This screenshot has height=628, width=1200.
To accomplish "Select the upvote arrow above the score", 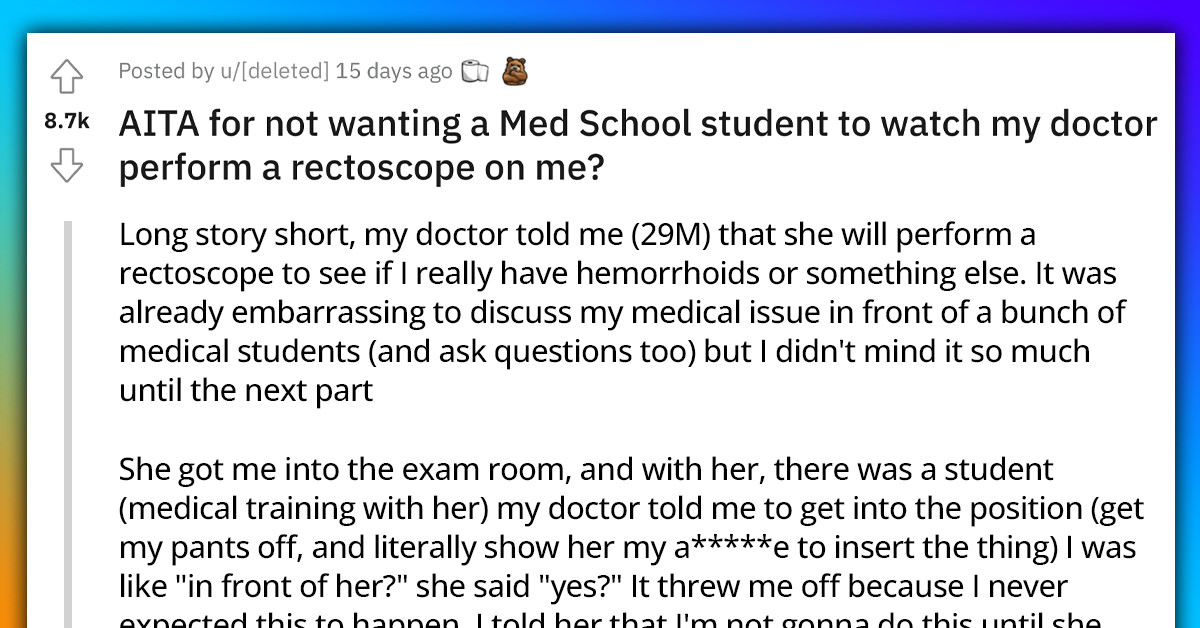I will pos(68,77).
